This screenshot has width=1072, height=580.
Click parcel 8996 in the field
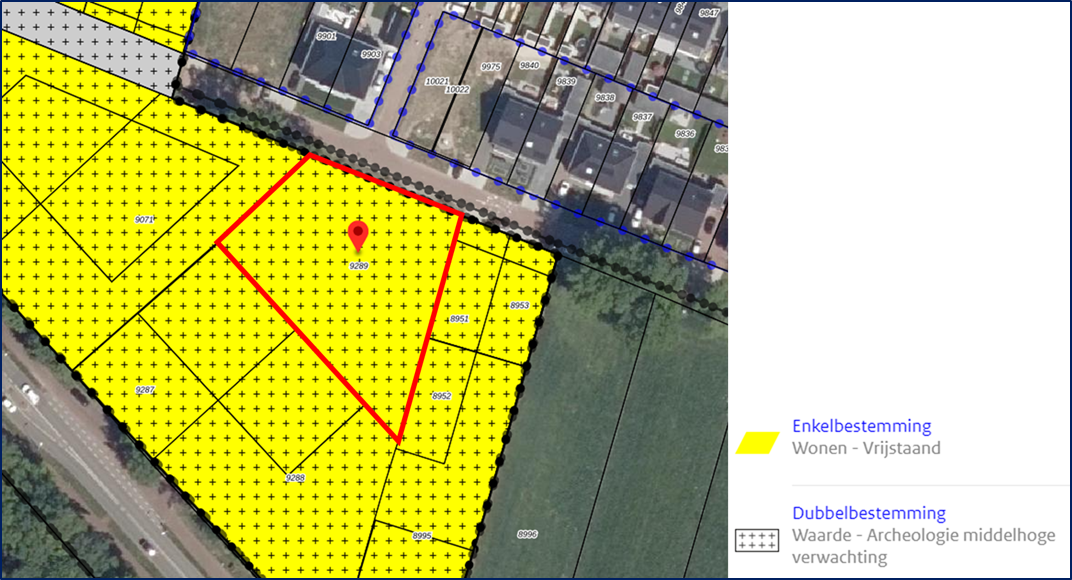click(x=527, y=534)
